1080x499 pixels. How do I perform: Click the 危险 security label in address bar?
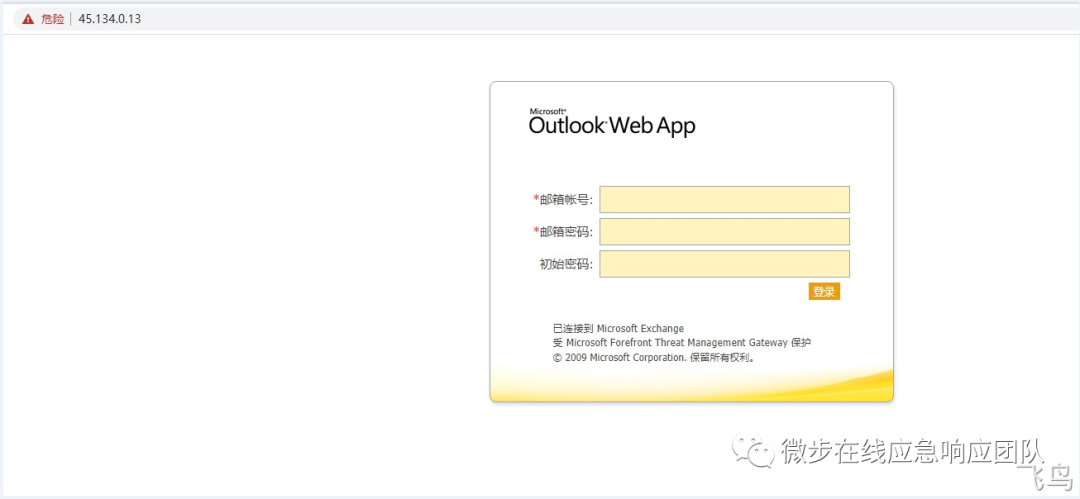[52, 19]
